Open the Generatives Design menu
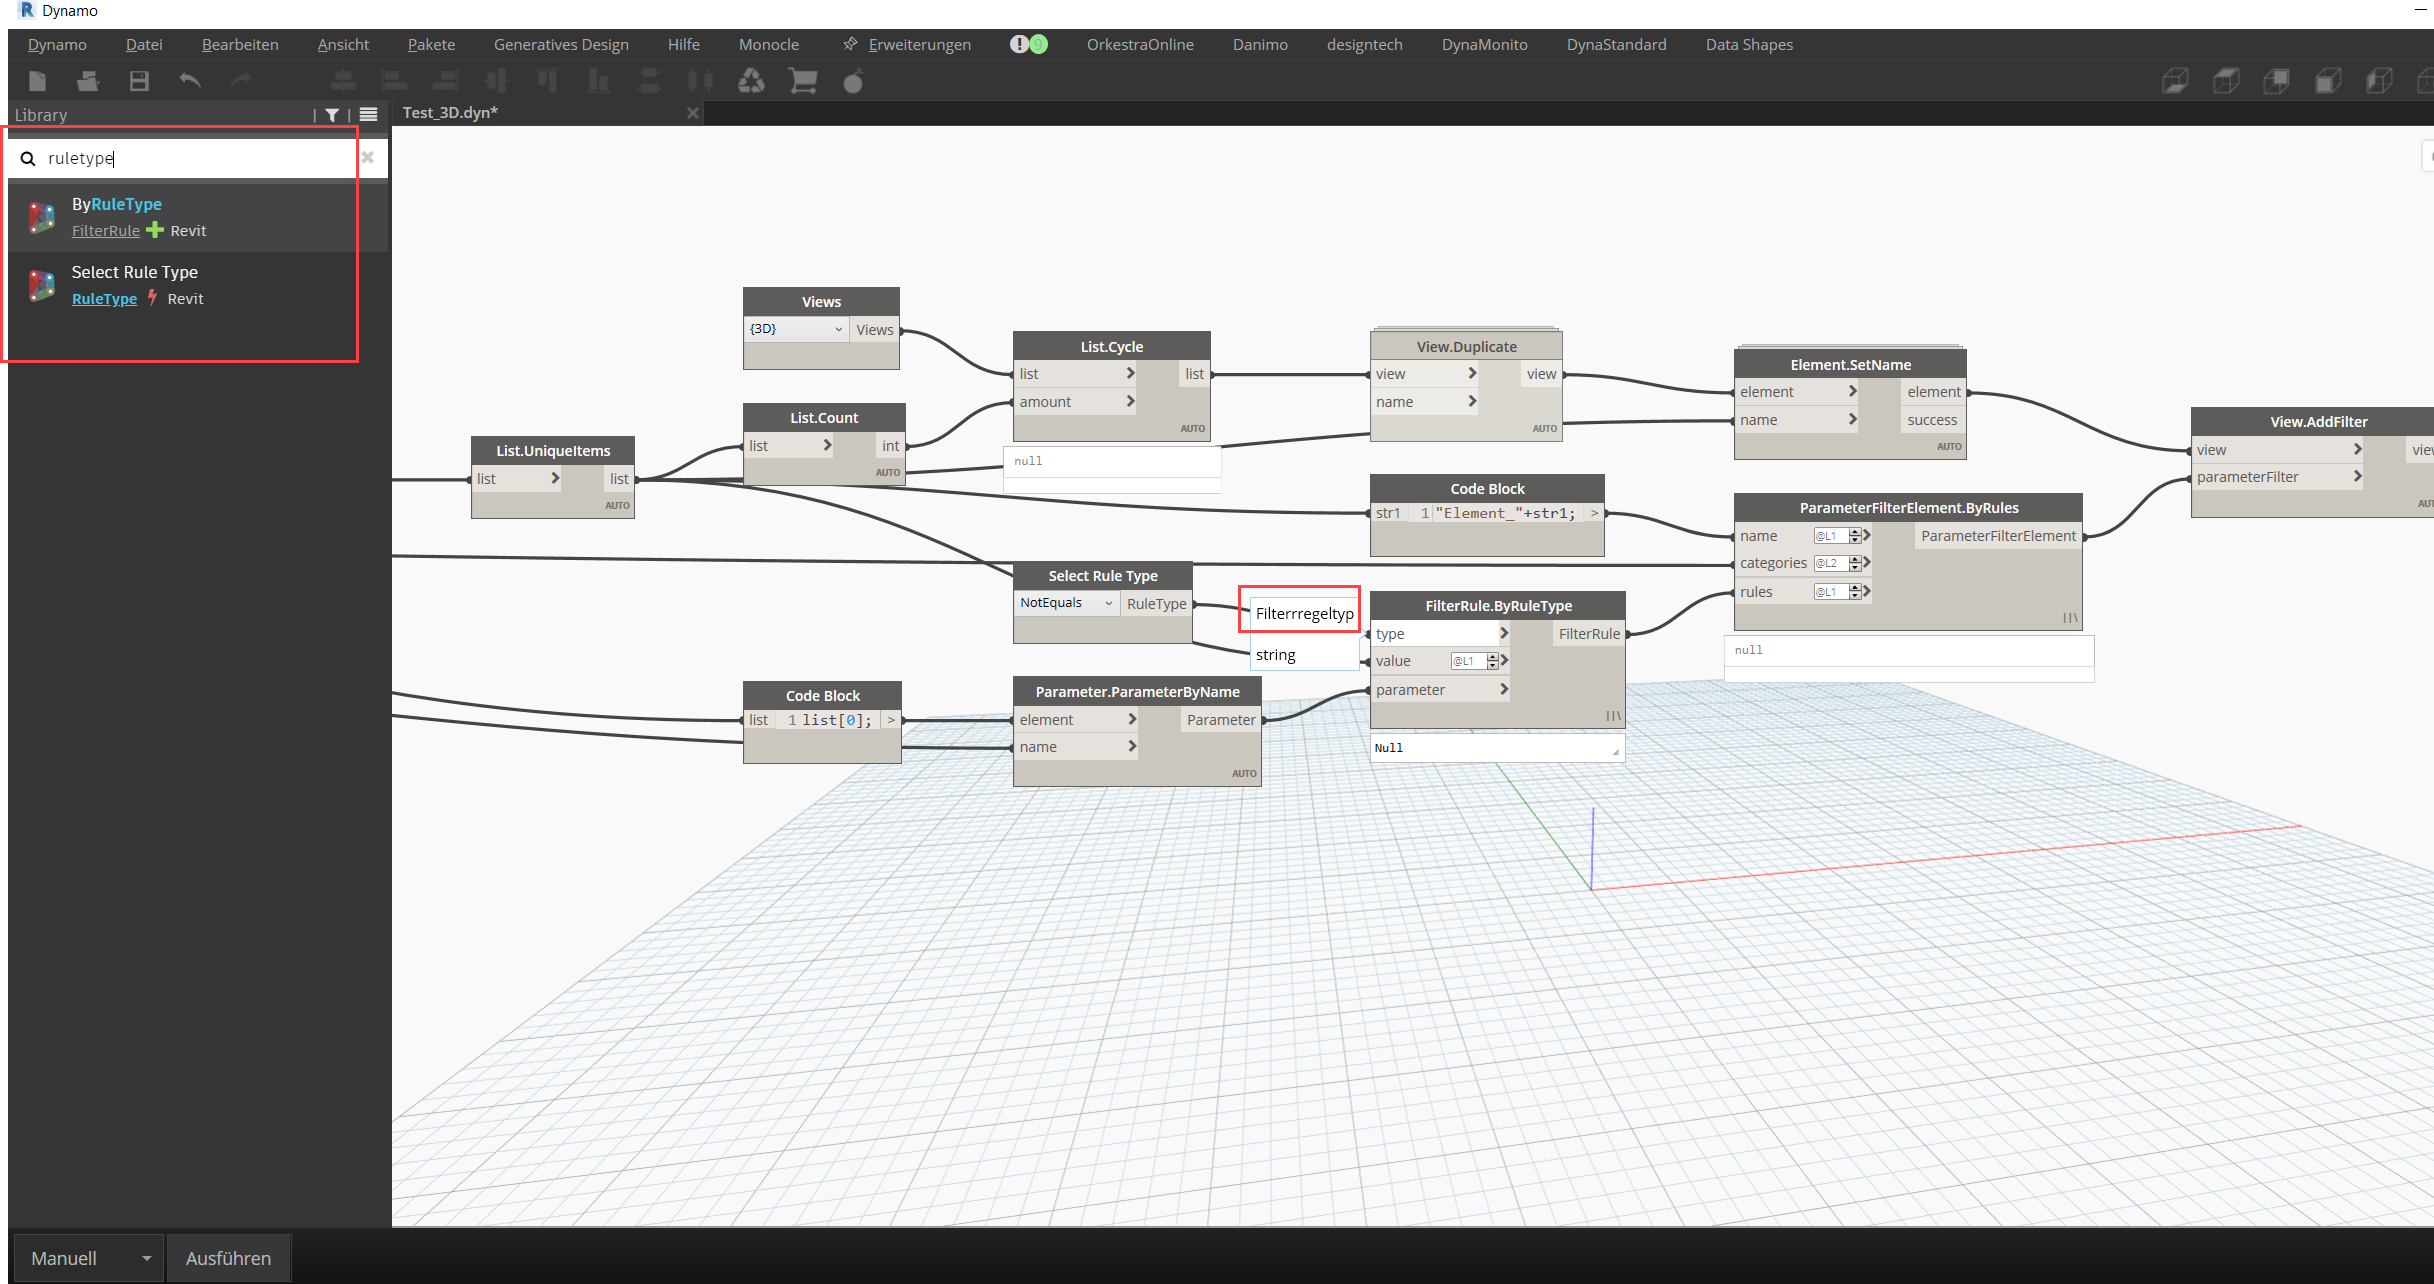The height and width of the screenshot is (1284, 2434). (561, 44)
